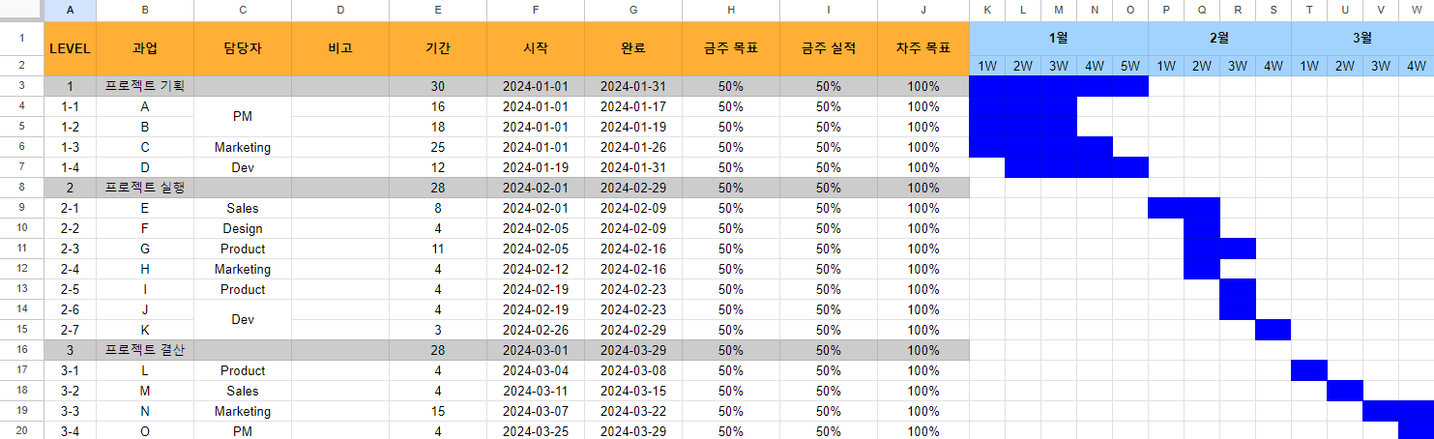Image resolution: width=1434 pixels, height=439 pixels.
Task: Select task cell G
Action: (x=145, y=249)
